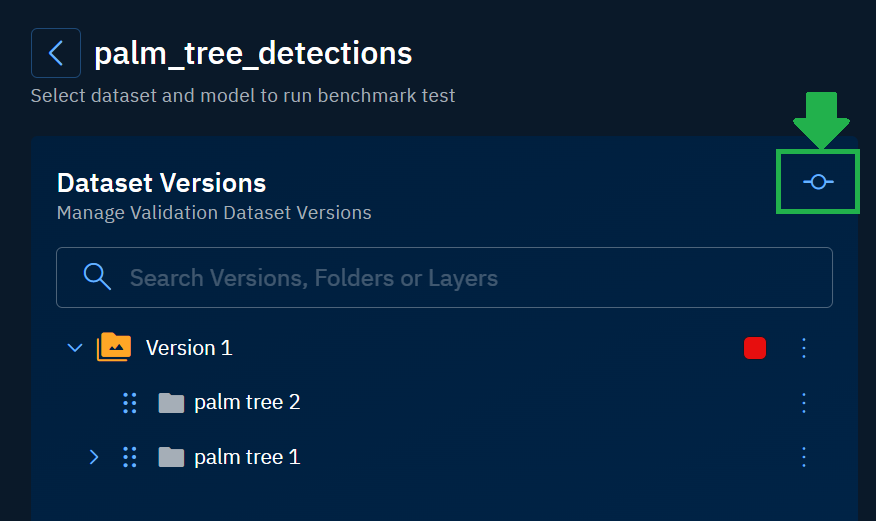The height and width of the screenshot is (521, 876).
Task: Click palm tree 2 drag handle
Action: coord(129,402)
